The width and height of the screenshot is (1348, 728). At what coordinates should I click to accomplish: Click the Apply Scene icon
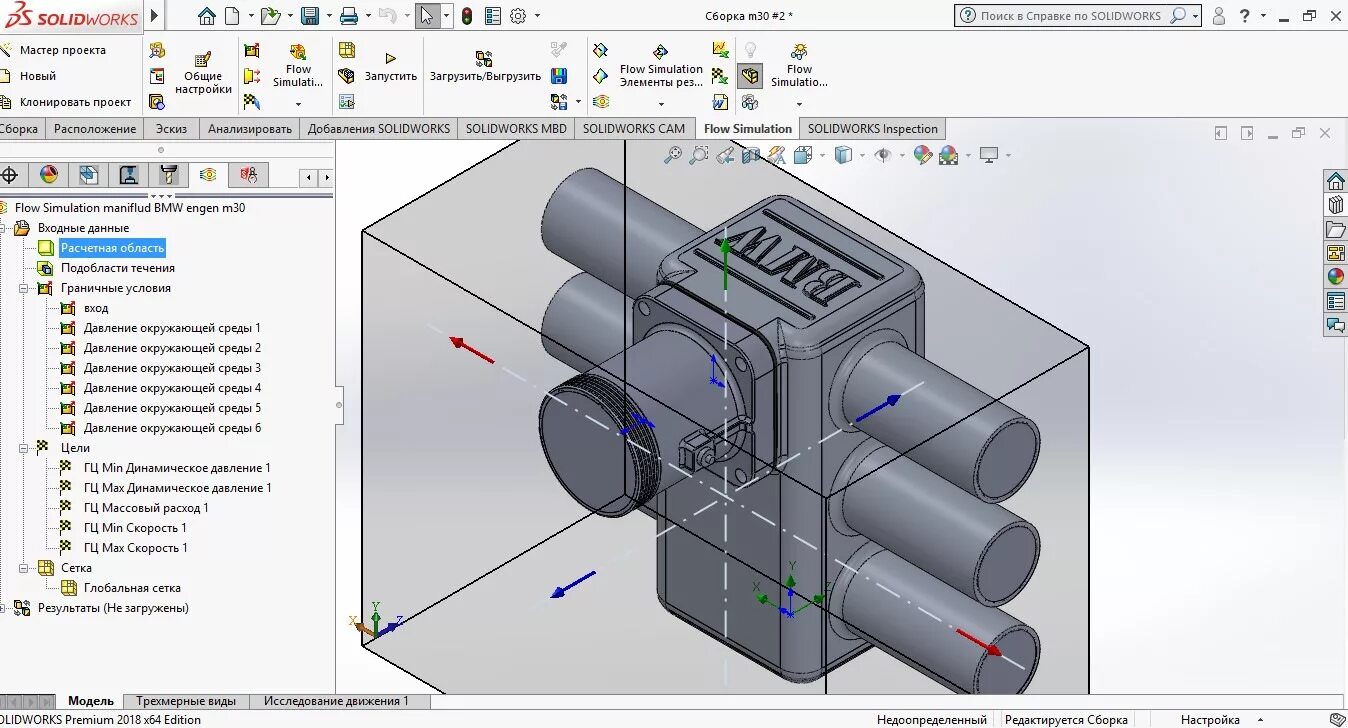[948, 155]
